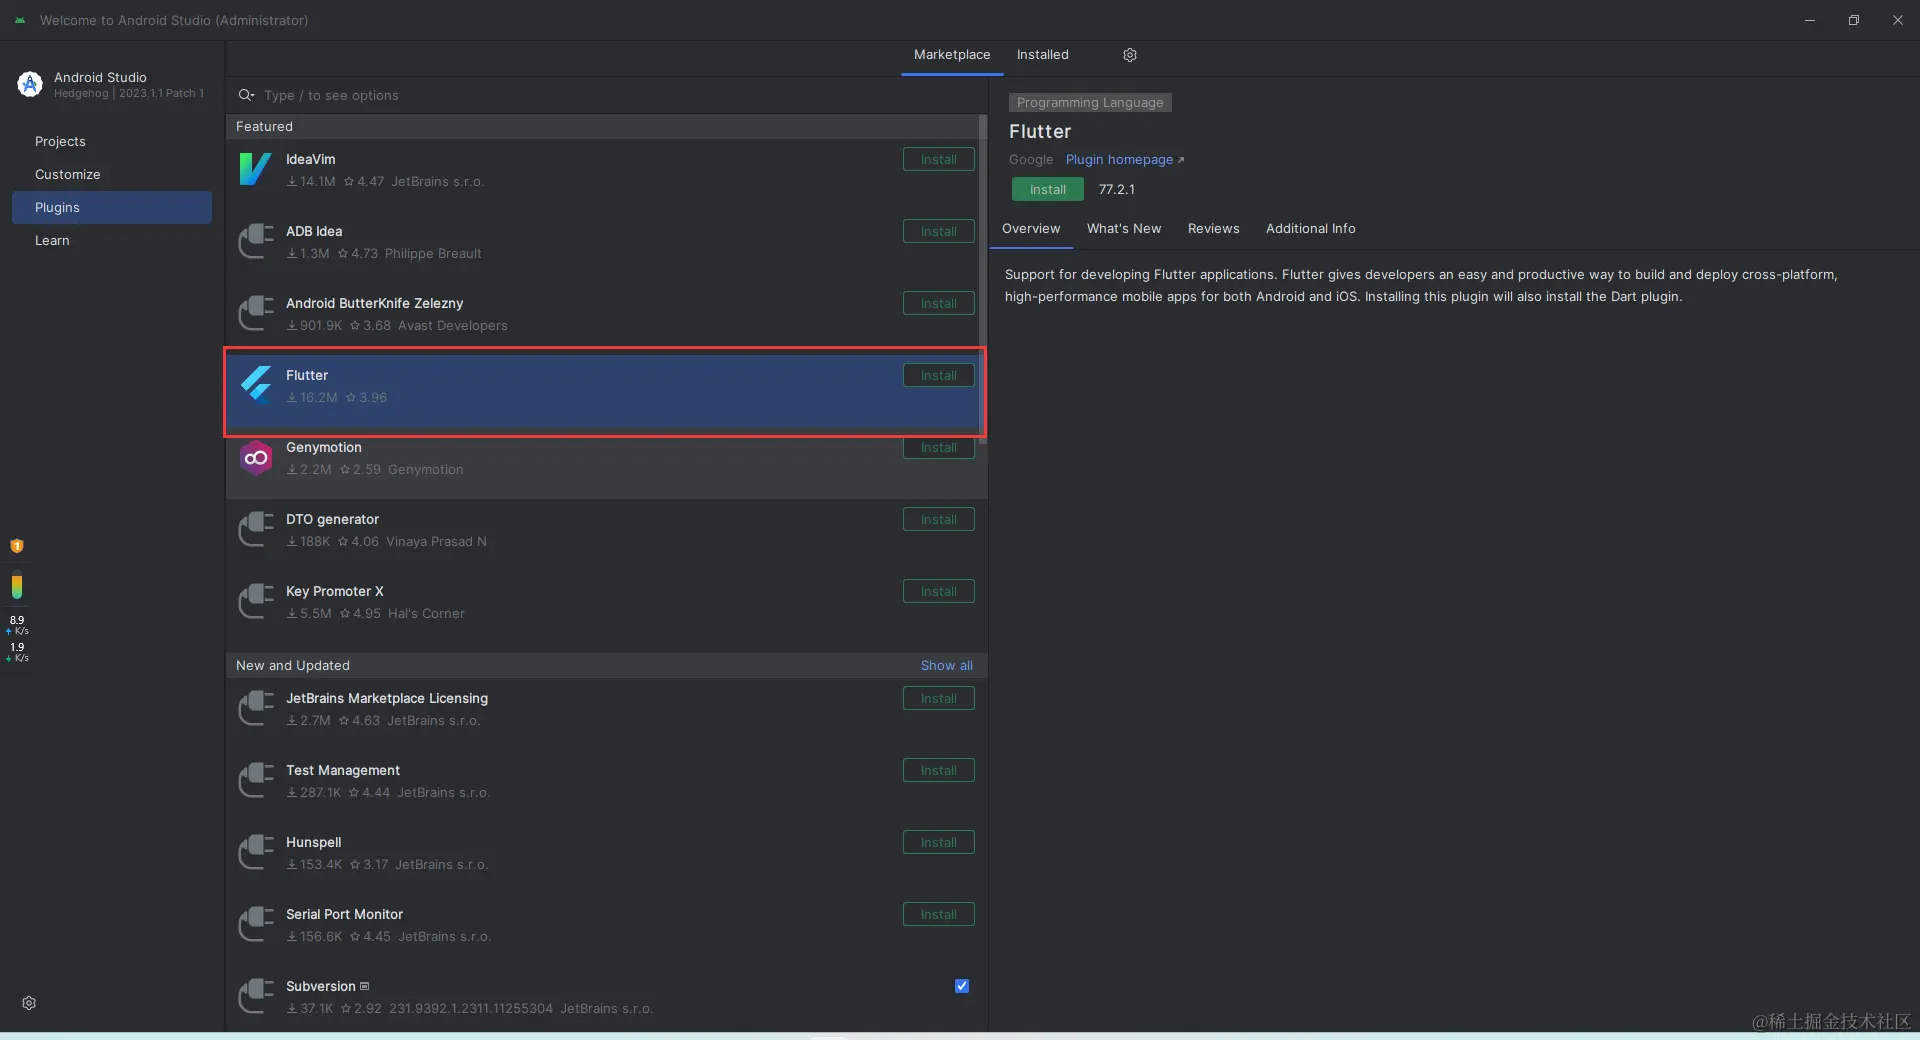This screenshot has height=1040, width=1920.
Task: Click the Flutter logo icon in list
Action: pos(256,385)
